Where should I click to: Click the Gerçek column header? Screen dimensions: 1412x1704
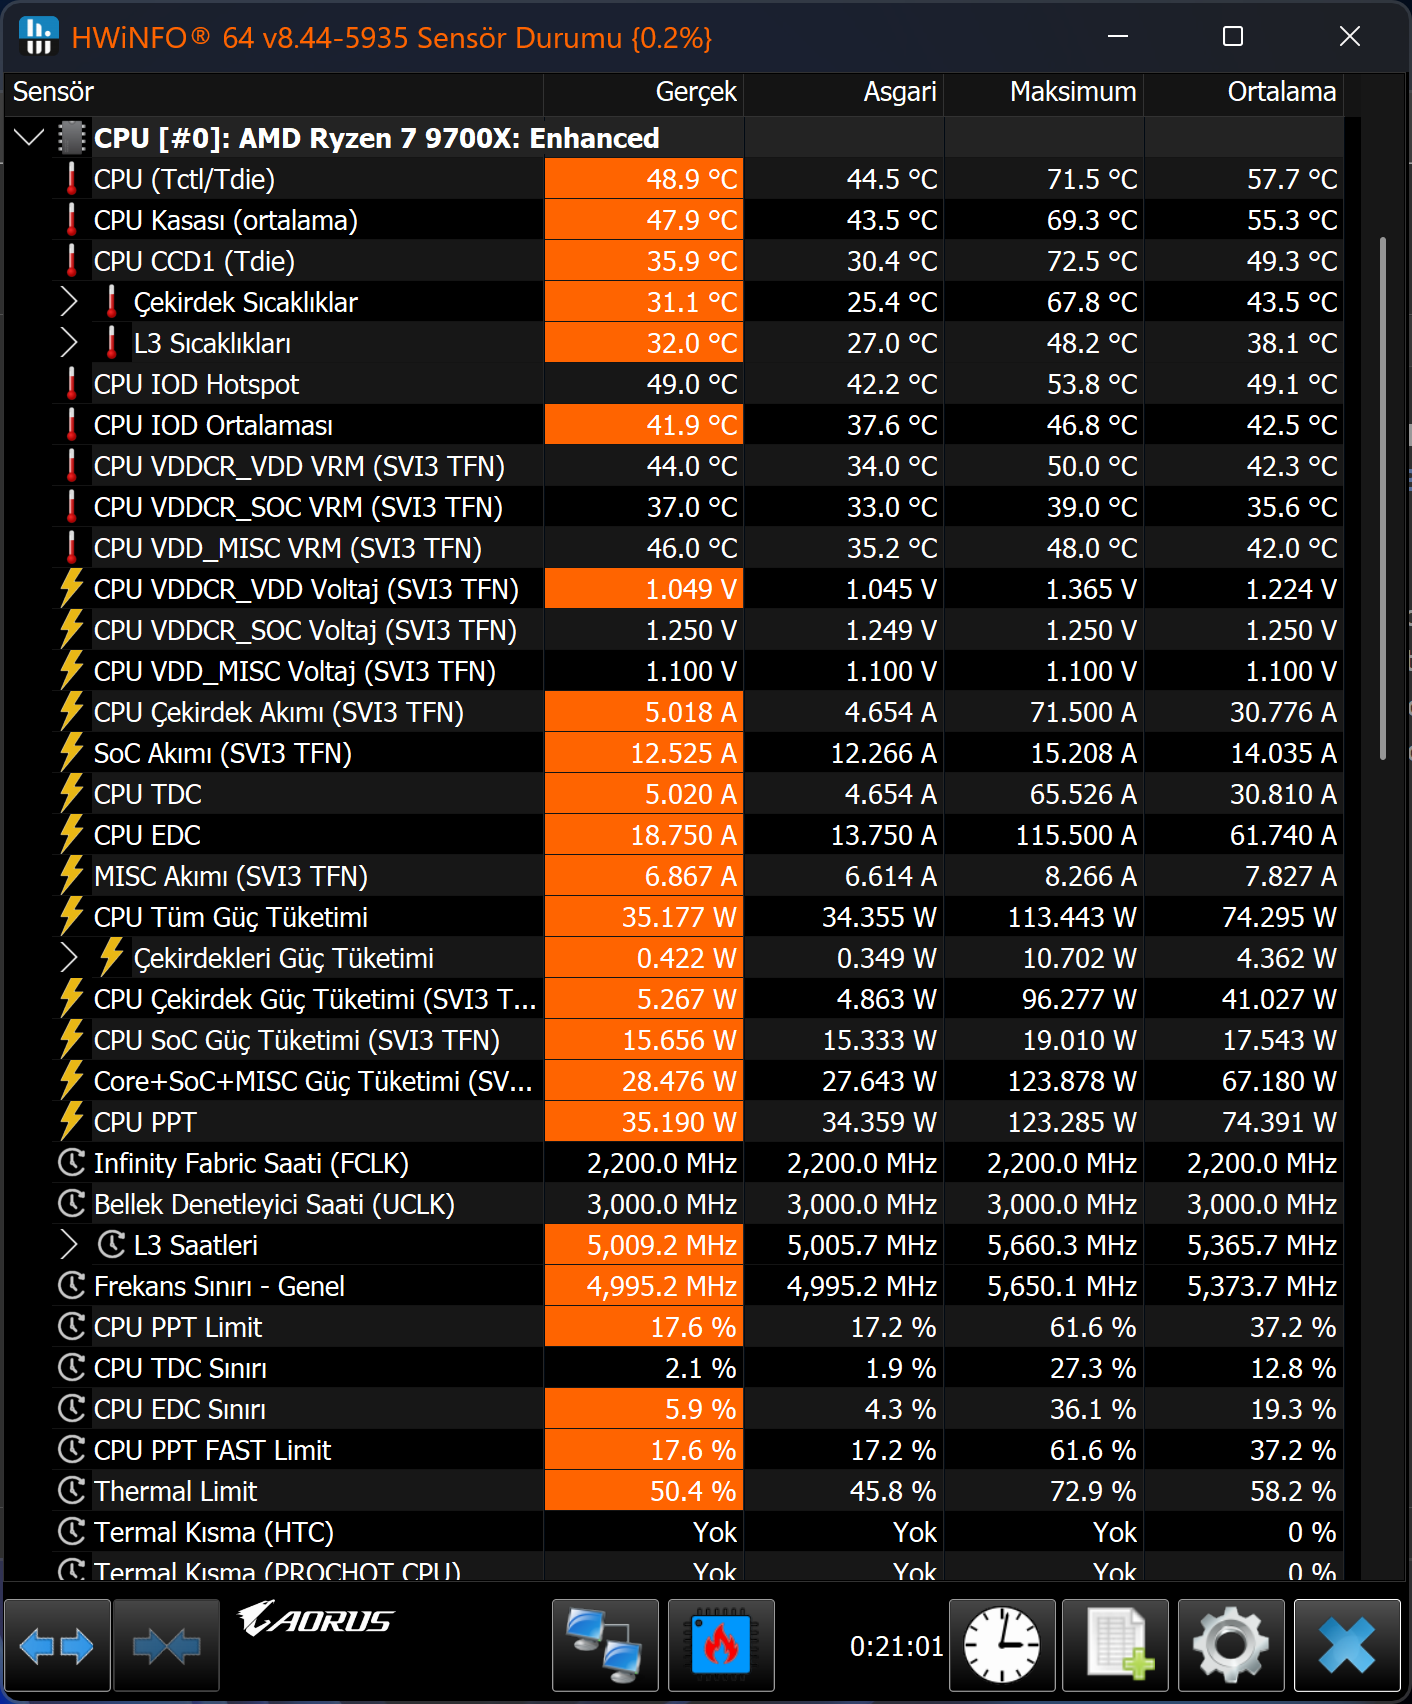pyautogui.click(x=644, y=92)
